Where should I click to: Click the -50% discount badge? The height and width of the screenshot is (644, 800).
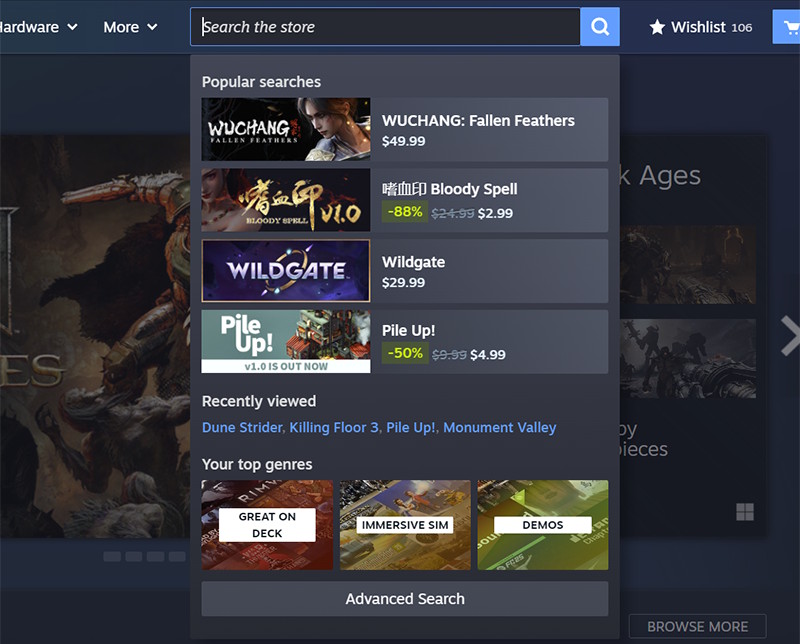405,353
